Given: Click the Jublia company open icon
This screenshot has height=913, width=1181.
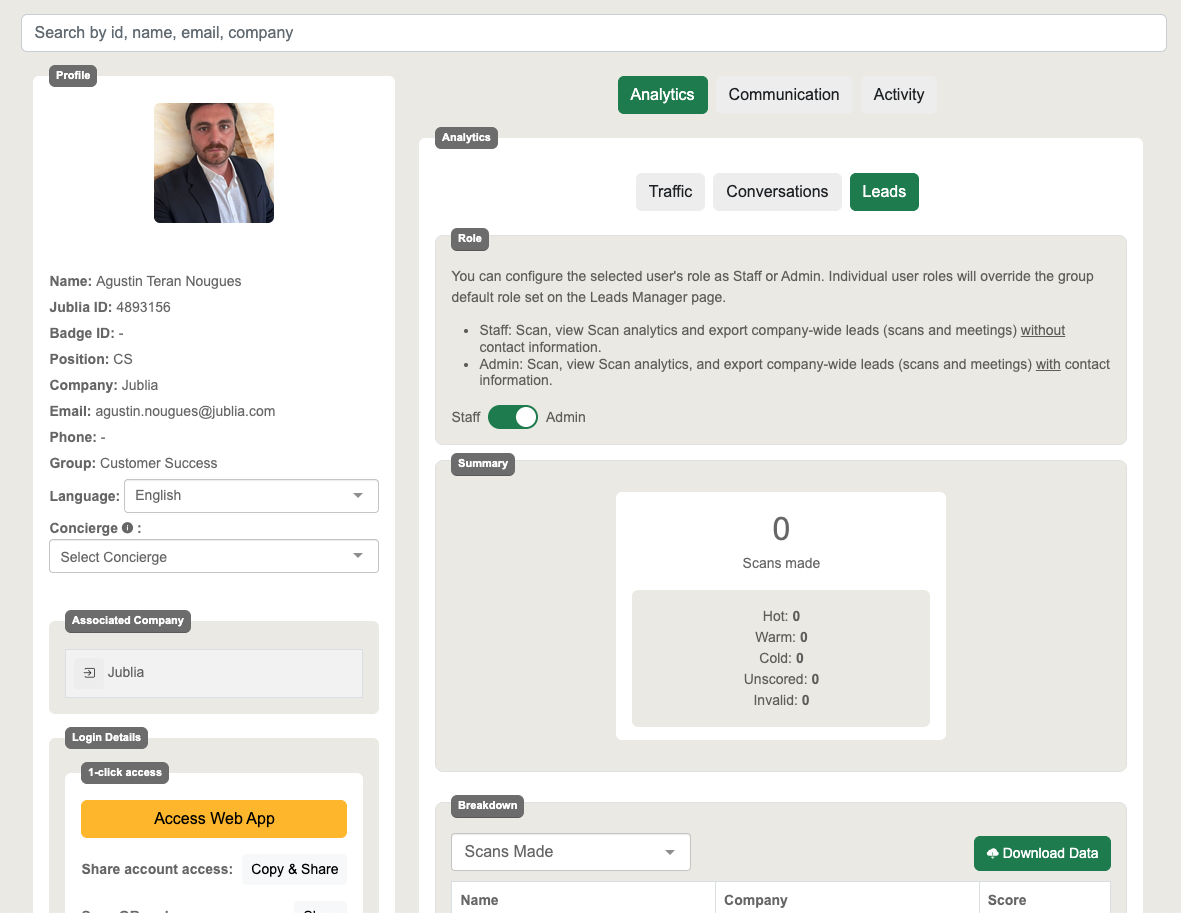Looking at the screenshot, I should tap(89, 673).
